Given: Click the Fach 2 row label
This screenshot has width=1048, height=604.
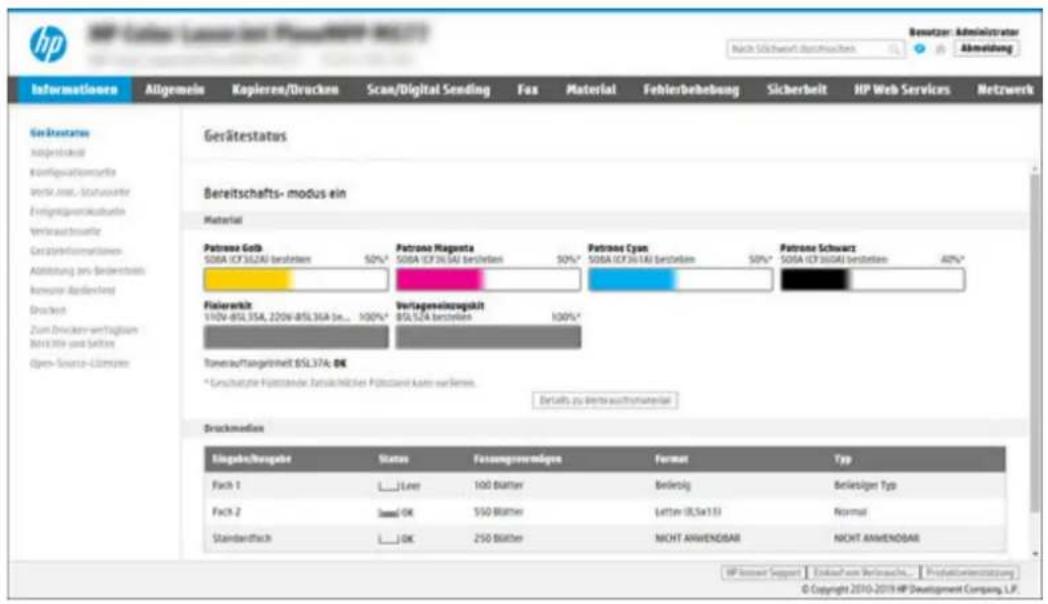Looking at the screenshot, I should (x=226, y=512).
